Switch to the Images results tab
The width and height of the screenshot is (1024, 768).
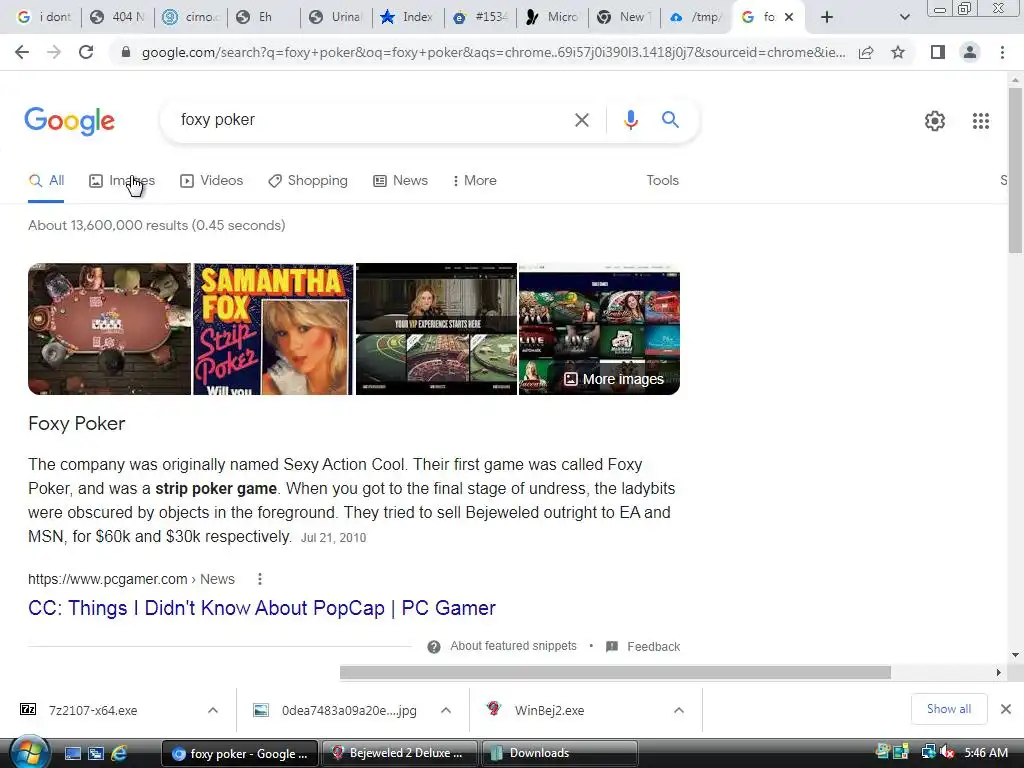tap(122, 180)
